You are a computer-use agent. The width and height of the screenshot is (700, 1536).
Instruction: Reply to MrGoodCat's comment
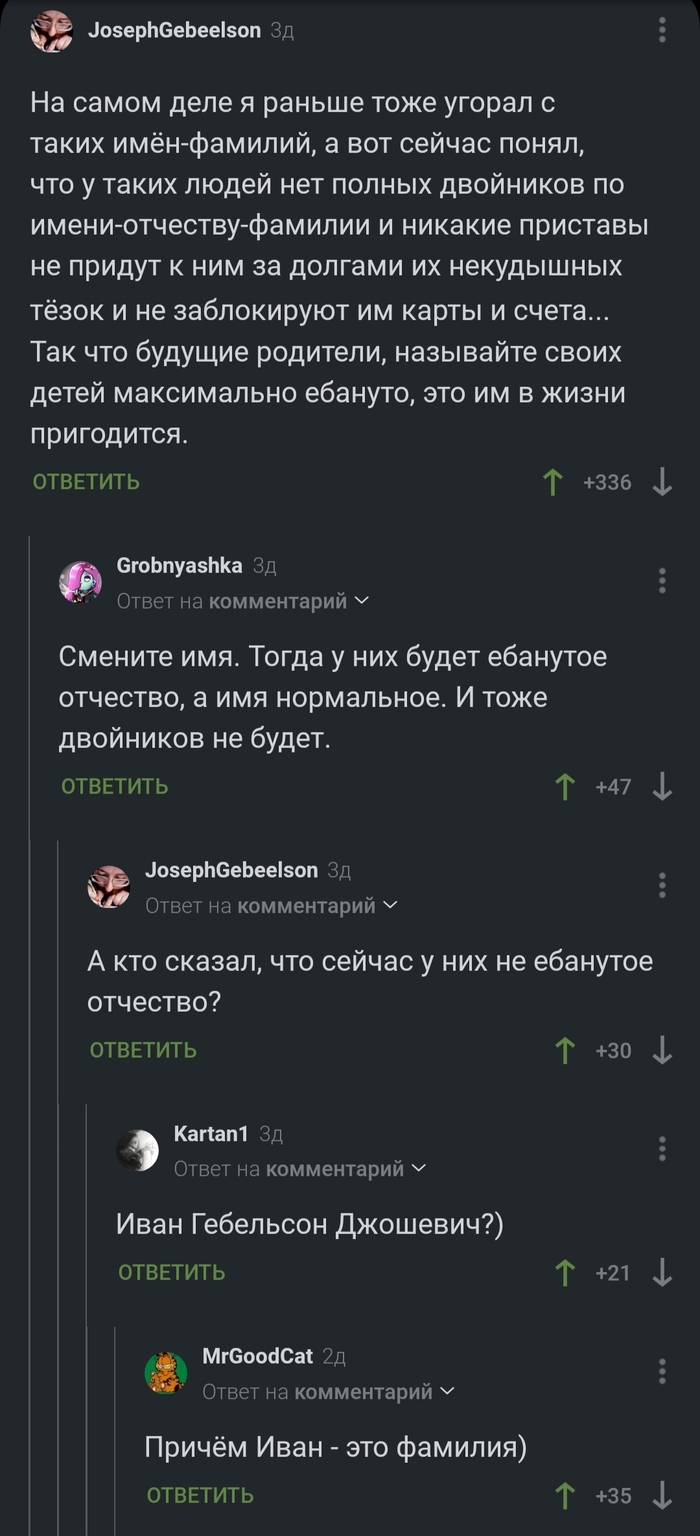(198, 1496)
